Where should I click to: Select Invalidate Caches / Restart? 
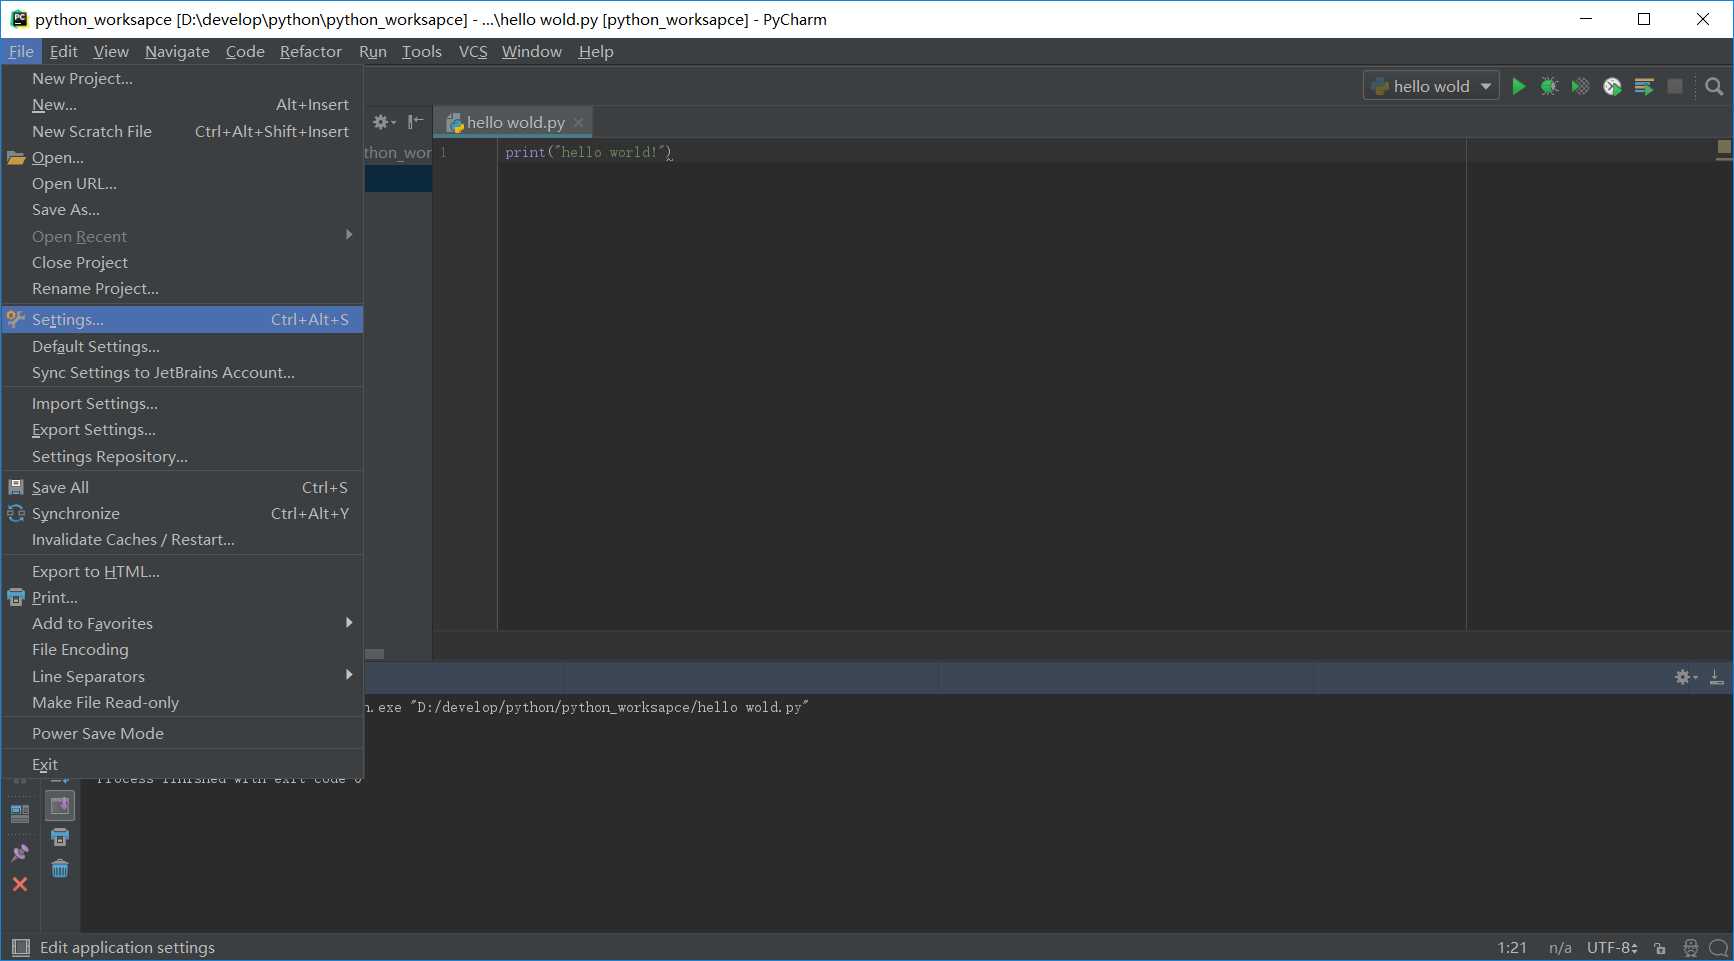click(x=182, y=539)
